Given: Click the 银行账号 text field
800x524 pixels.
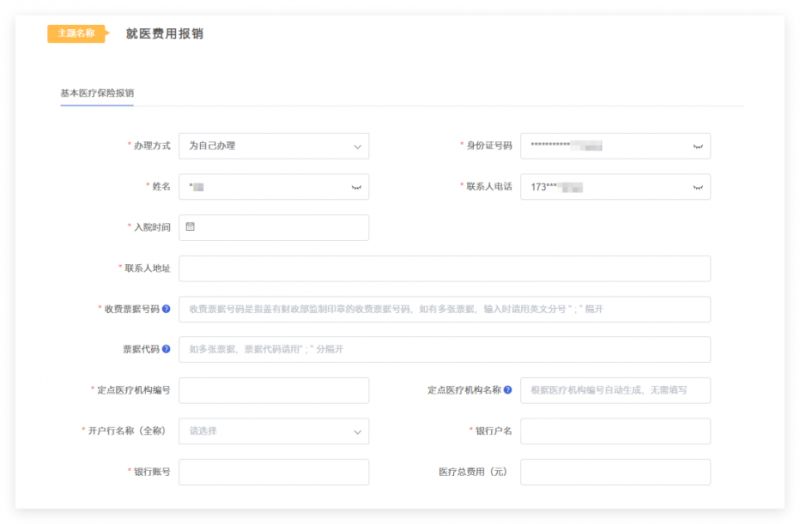Looking at the screenshot, I should tap(273, 472).
